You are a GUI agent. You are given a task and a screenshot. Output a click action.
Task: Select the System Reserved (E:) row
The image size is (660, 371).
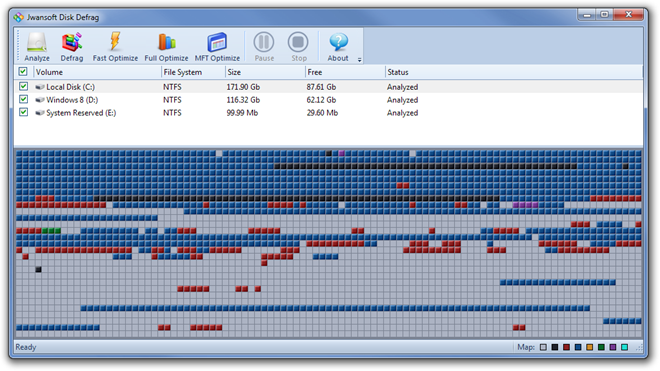coord(328,113)
